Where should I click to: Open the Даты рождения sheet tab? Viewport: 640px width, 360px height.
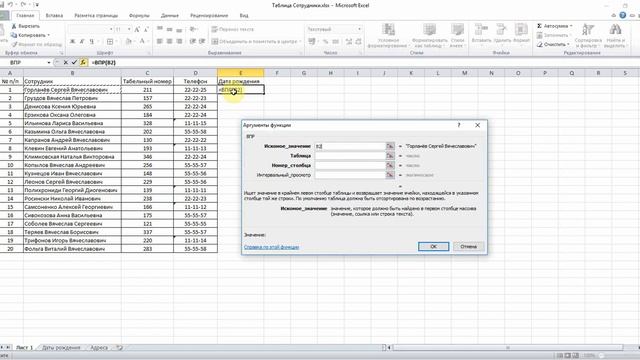coord(61,348)
